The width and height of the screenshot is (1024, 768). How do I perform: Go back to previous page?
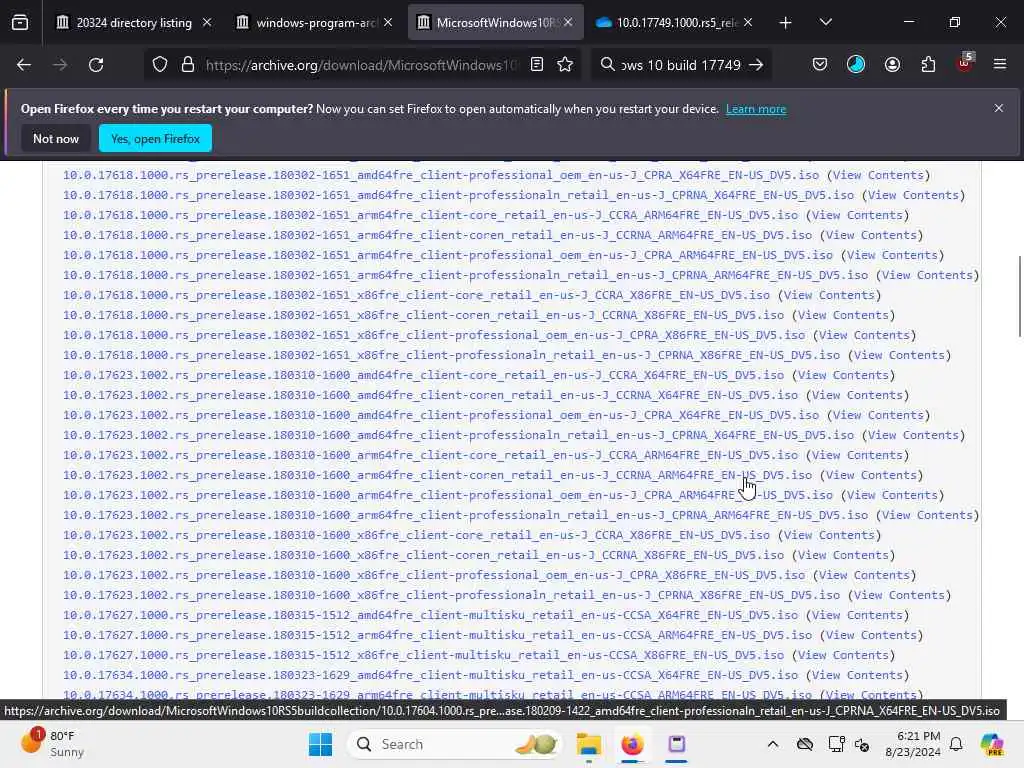[x=24, y=65]
